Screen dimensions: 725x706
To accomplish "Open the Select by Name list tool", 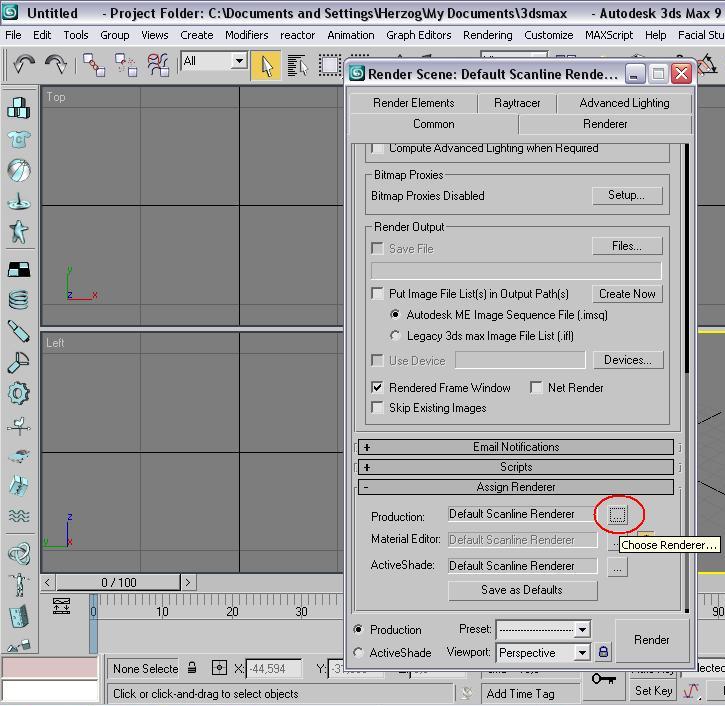I will [297, 66].
